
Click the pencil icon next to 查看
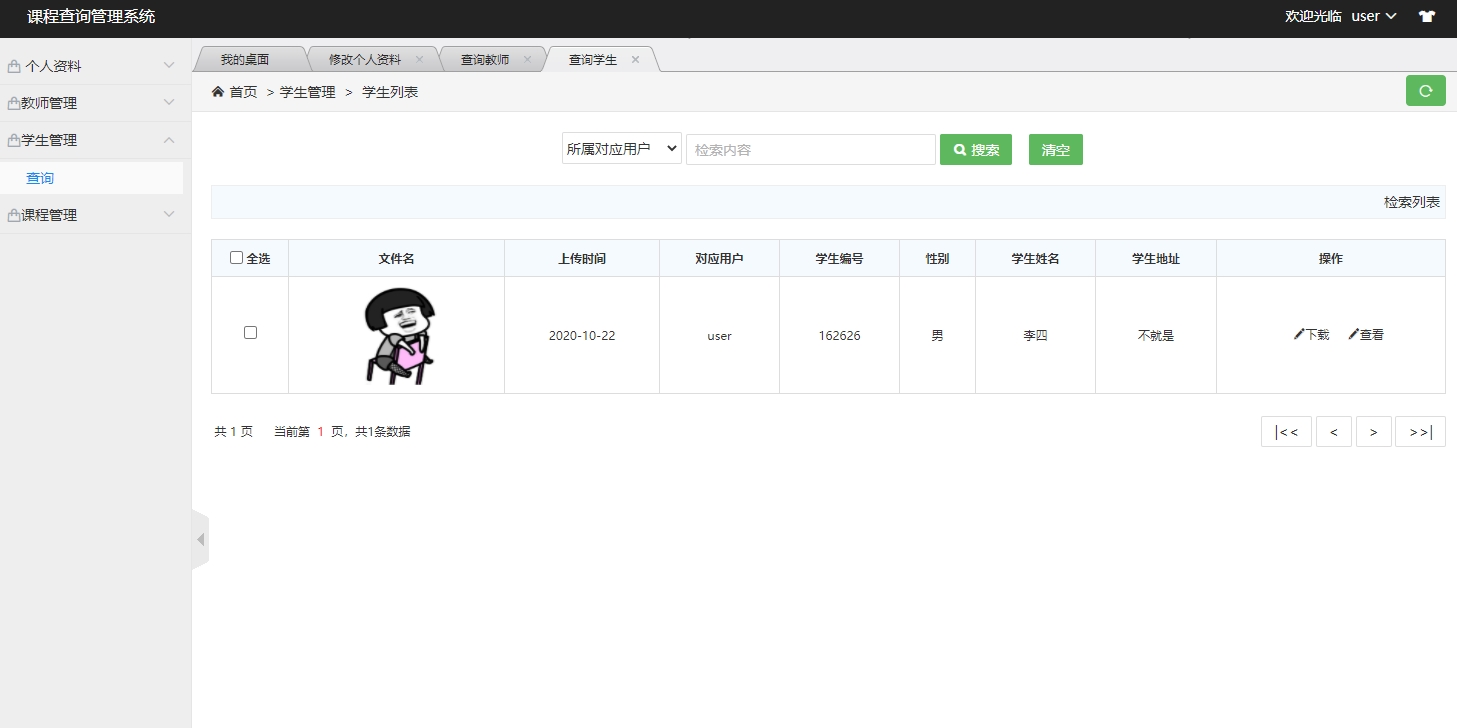pos(1353,335)
